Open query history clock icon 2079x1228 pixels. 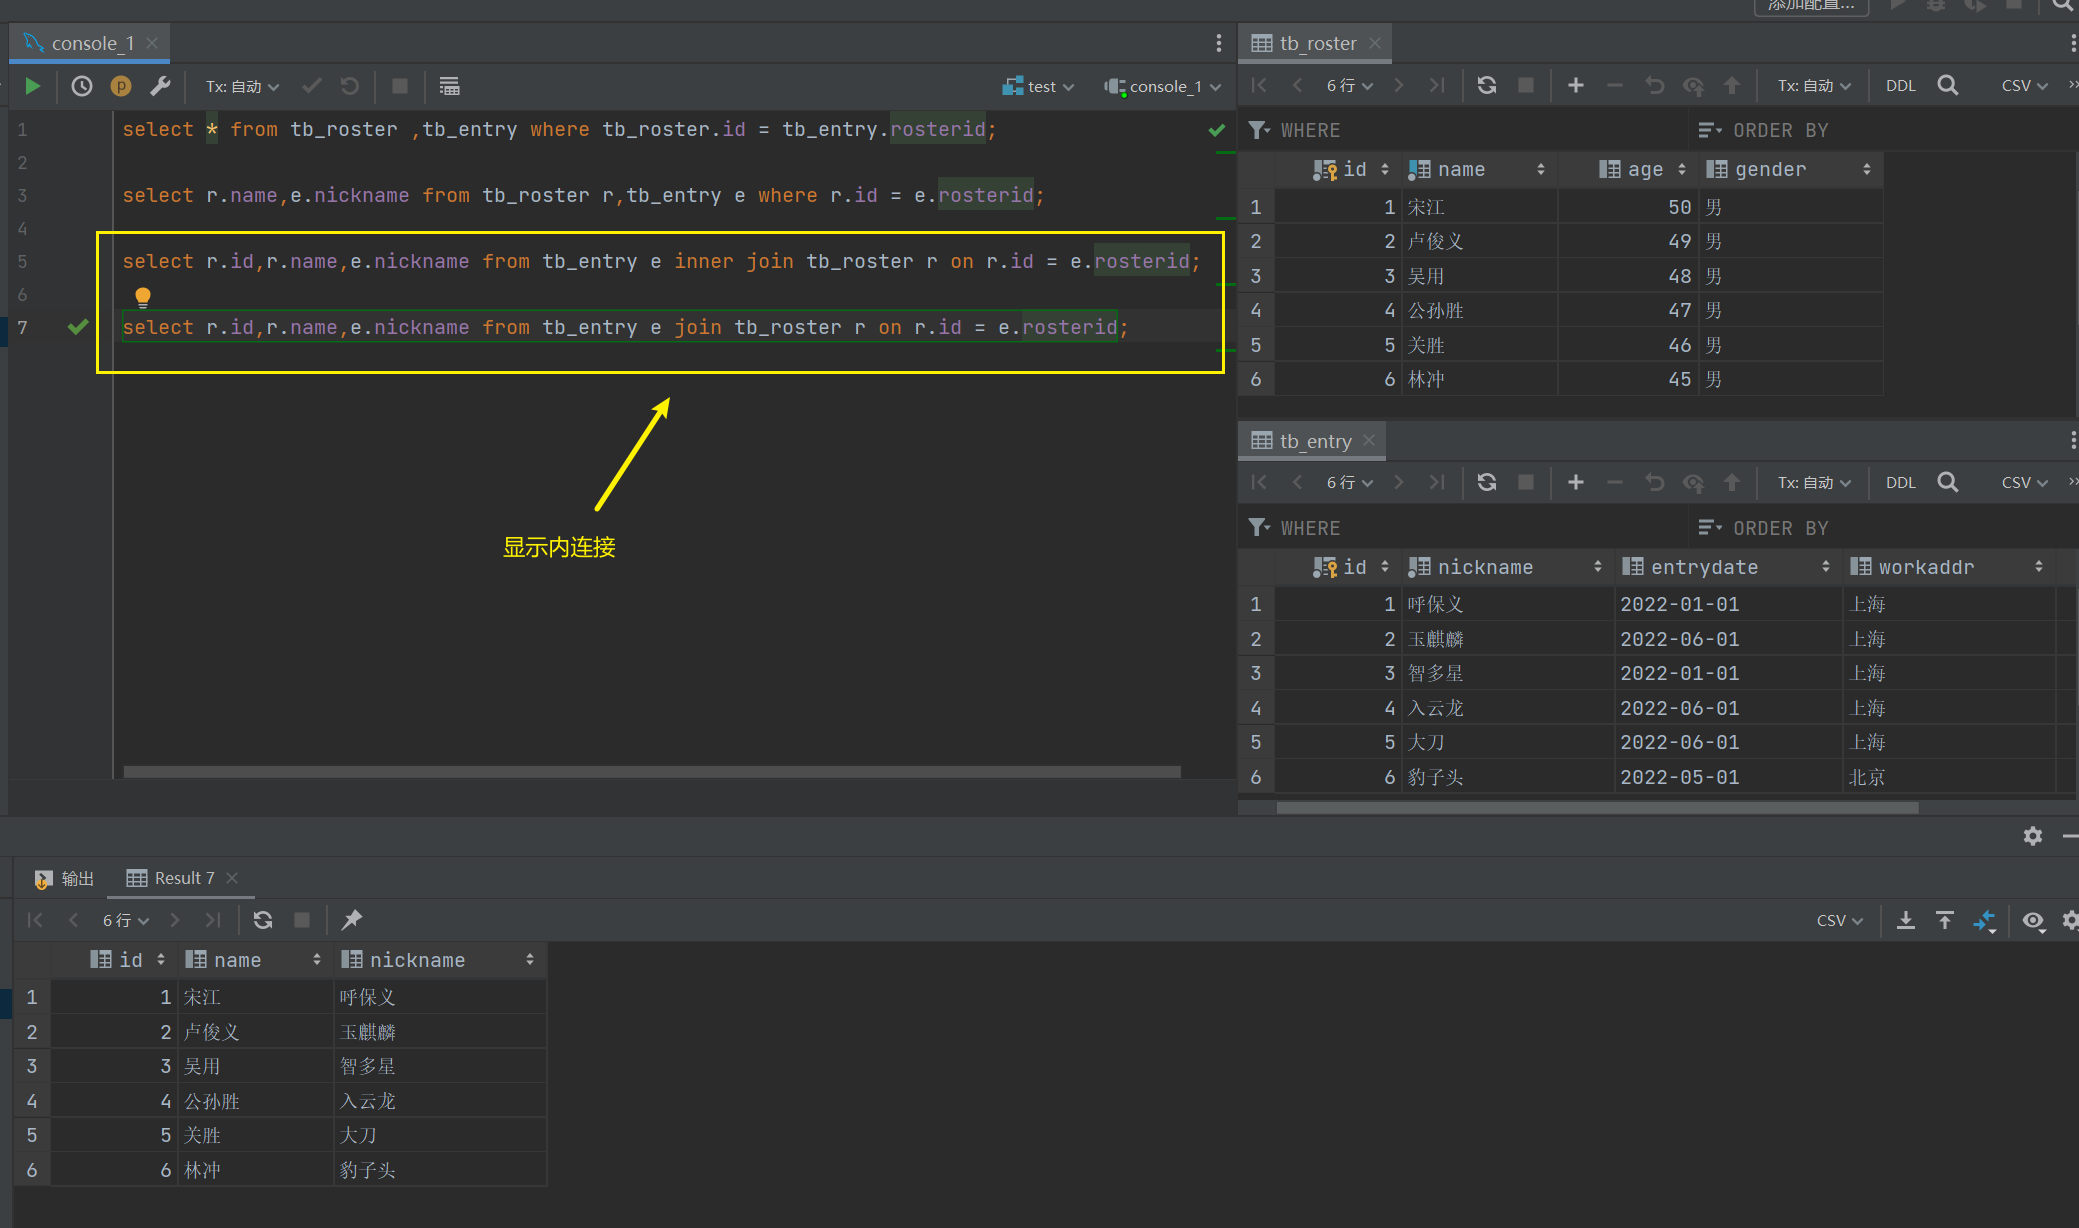(x=82, y=86)
